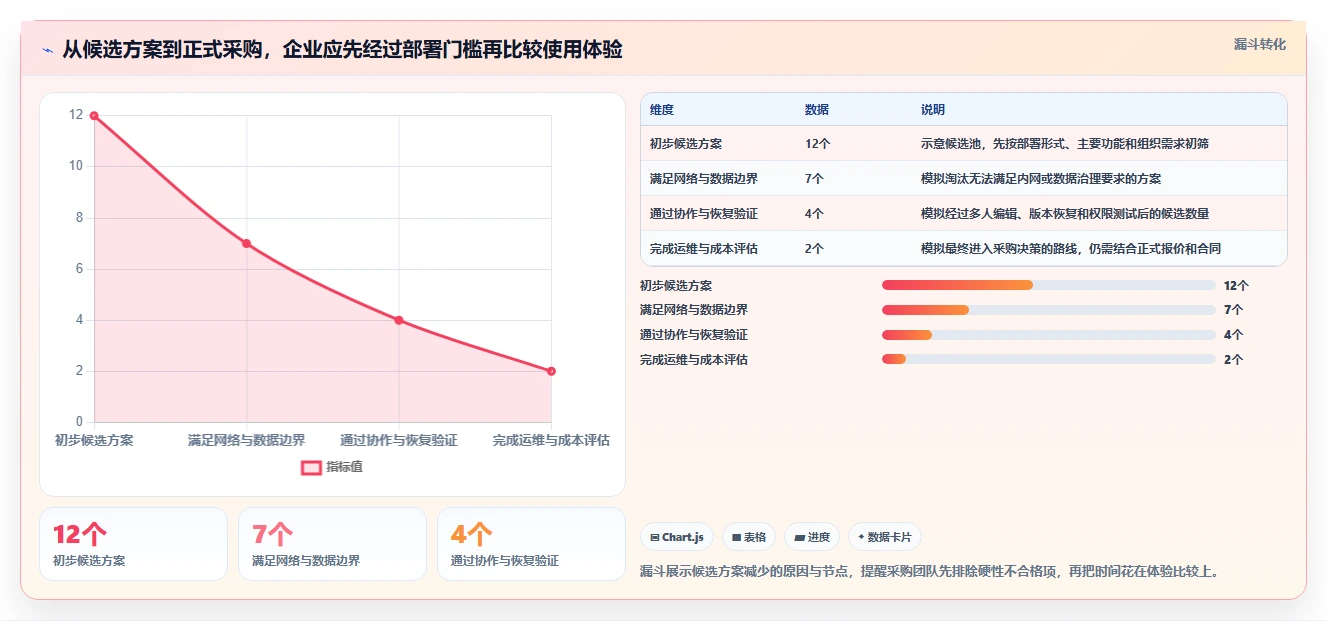Viewport: 1327px width, 621px height.
Task: Click the footer note starting with 漏斗展示
Action: [929, 572]
